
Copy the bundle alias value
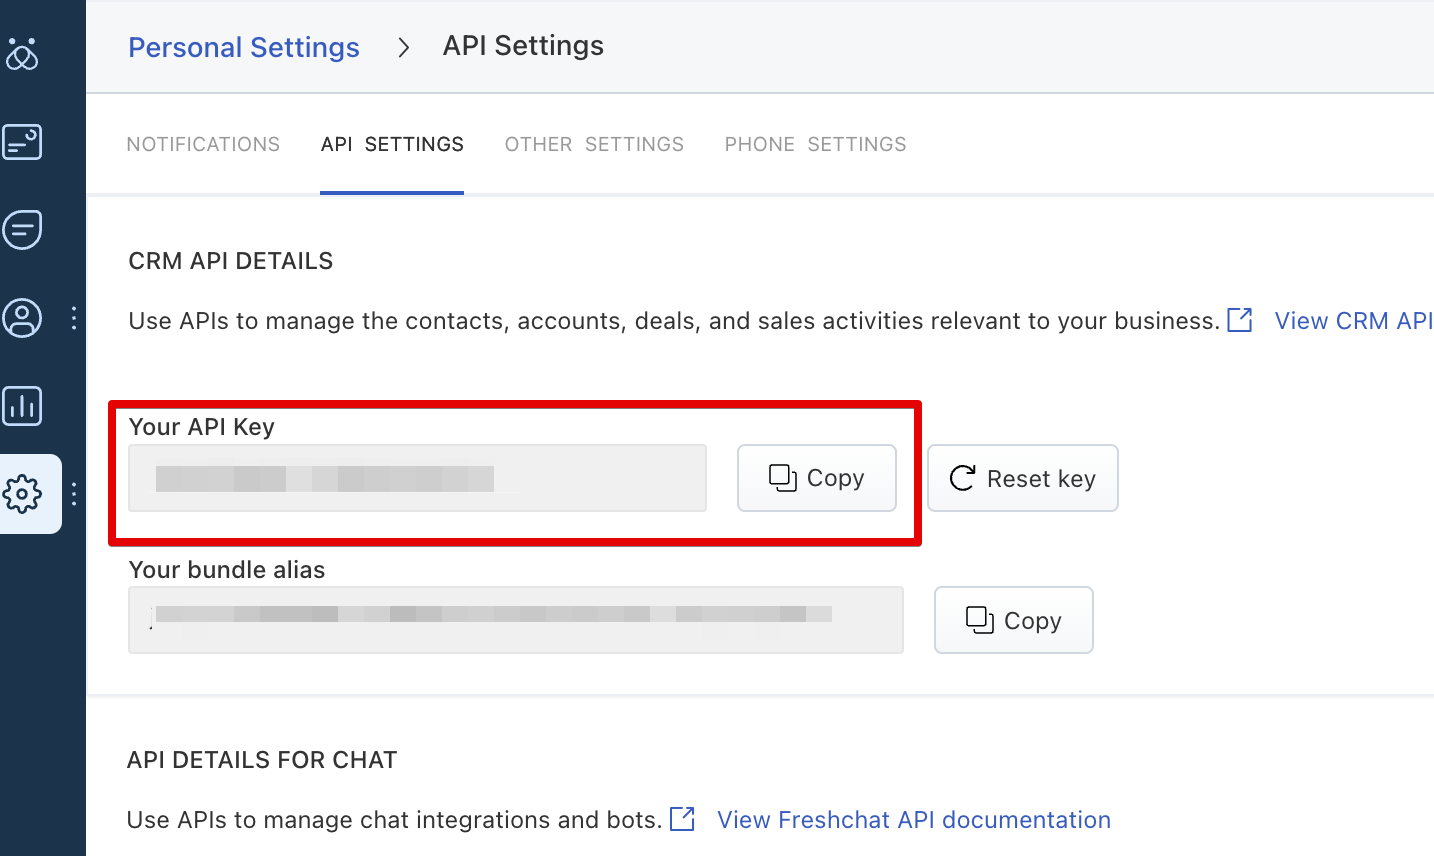(1013, 620)
